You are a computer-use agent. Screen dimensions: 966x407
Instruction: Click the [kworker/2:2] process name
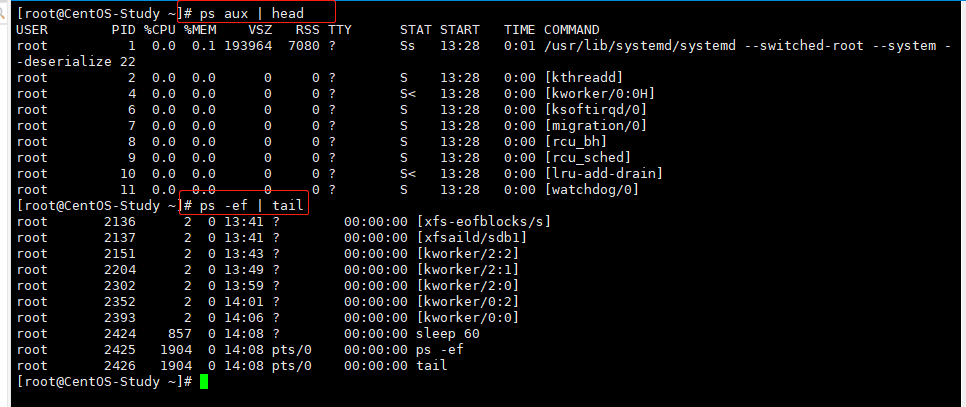468,253
